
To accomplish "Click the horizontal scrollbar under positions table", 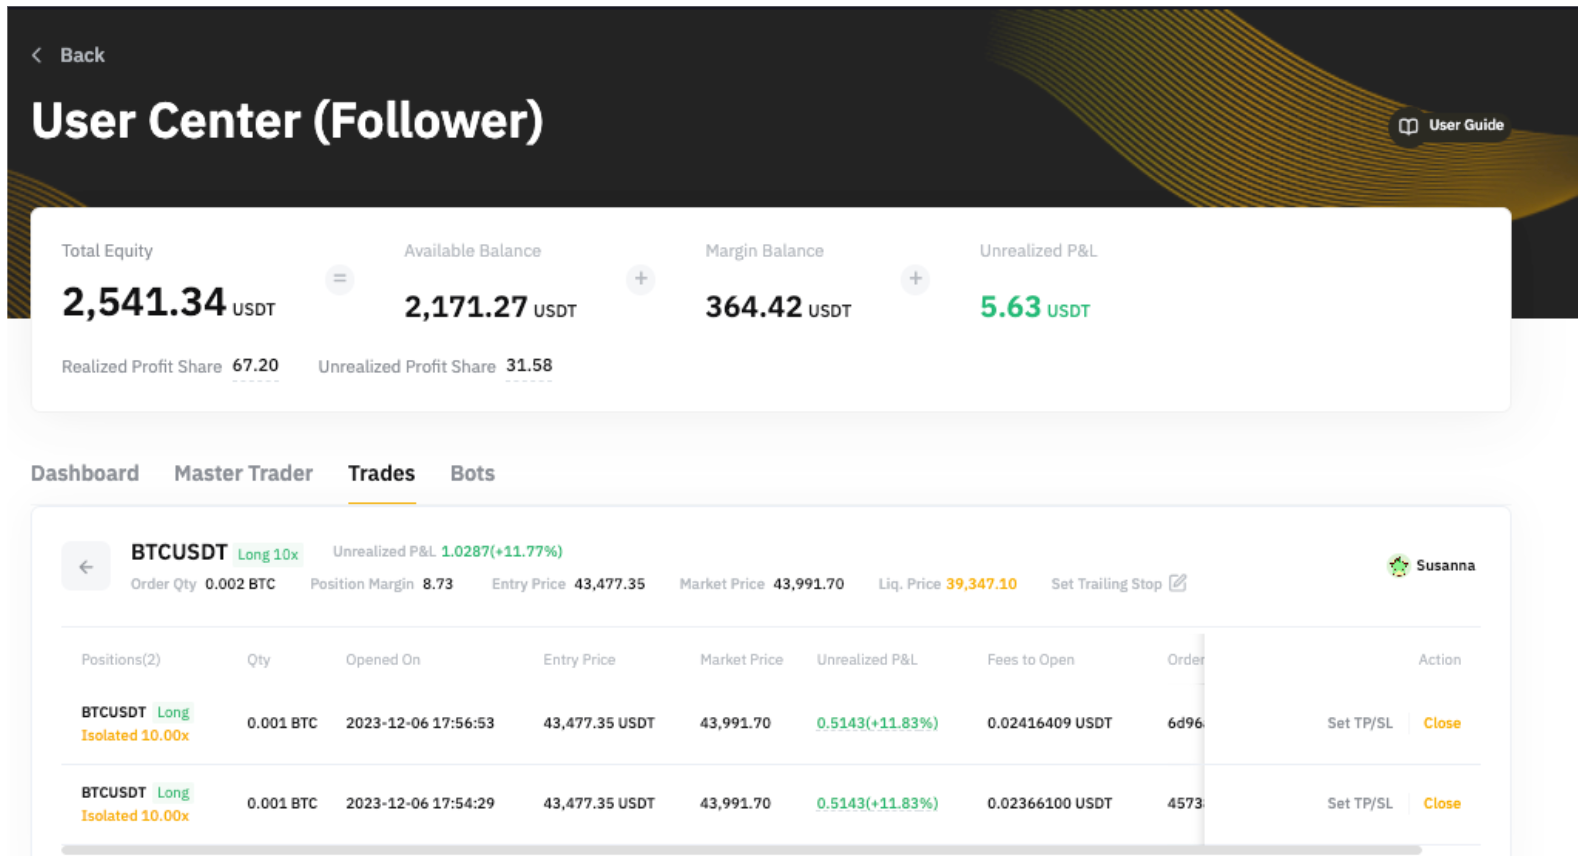I will 740,850.
